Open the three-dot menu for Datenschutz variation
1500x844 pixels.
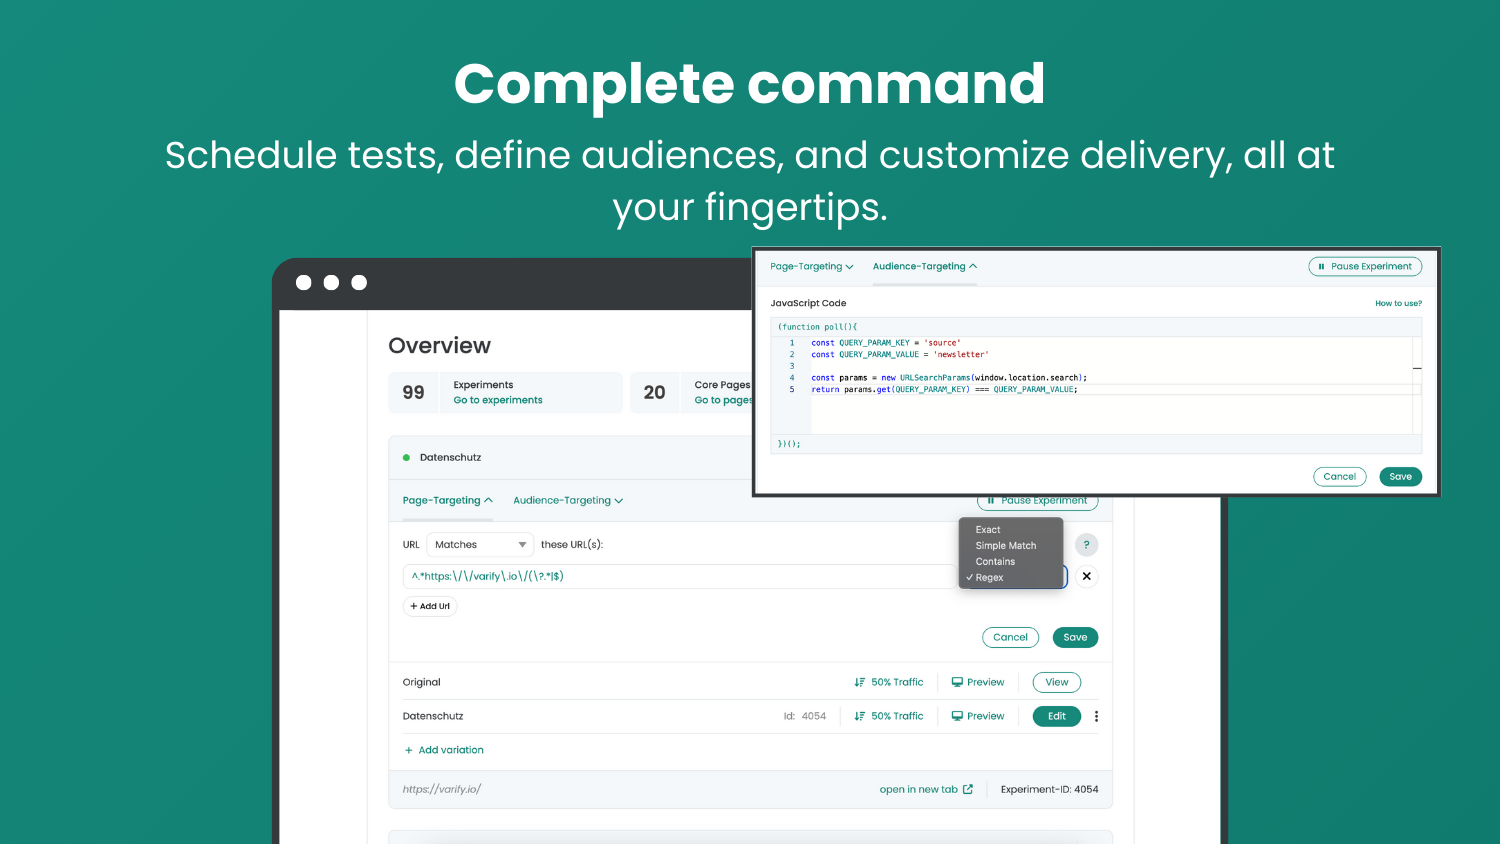(x=1096, y=716)
